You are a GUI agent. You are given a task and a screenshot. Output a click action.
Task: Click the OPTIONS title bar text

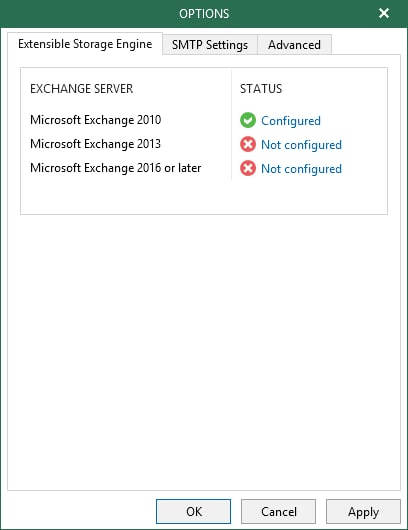(204, 14)
